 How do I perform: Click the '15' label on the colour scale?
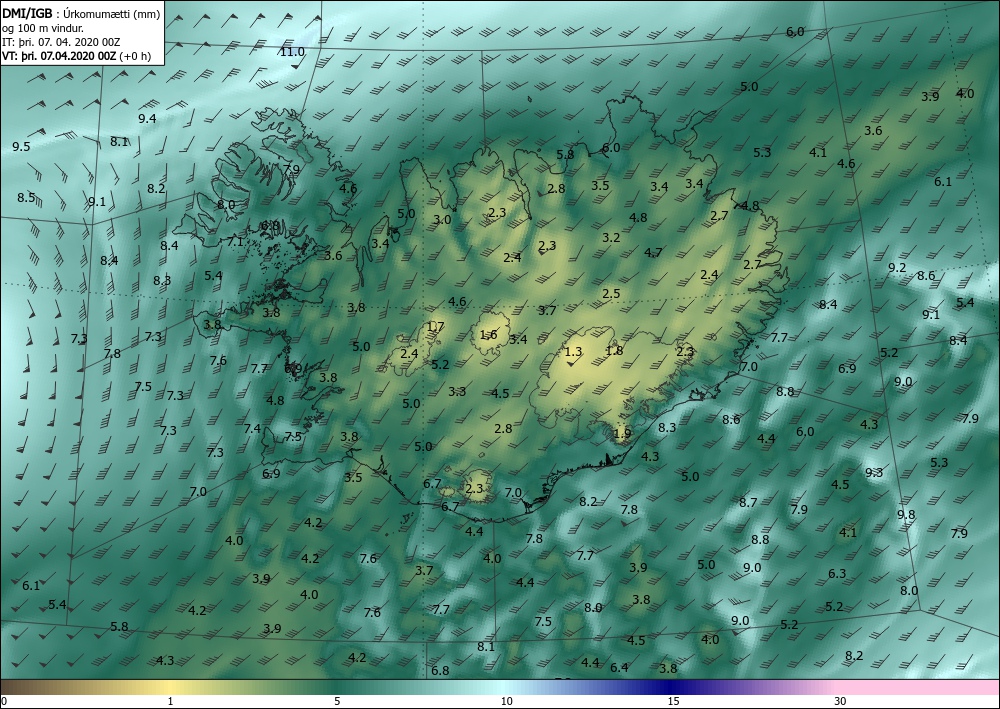pyautogui.click(x=673, y=701)
